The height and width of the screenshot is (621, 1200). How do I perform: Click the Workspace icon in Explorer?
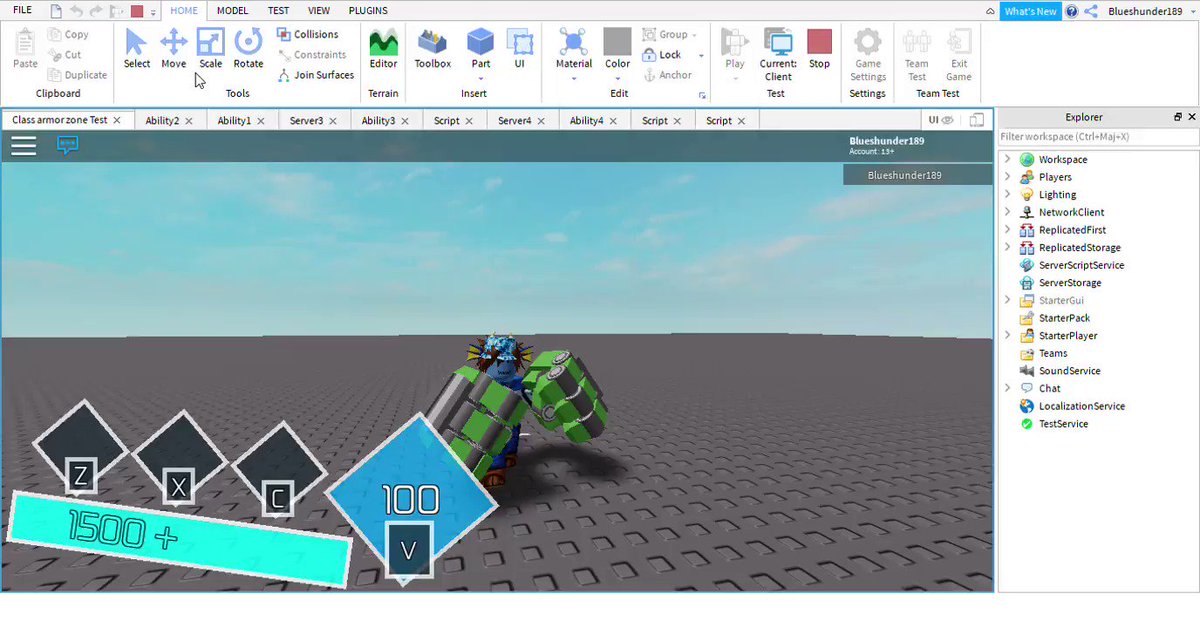point(1027,160)
